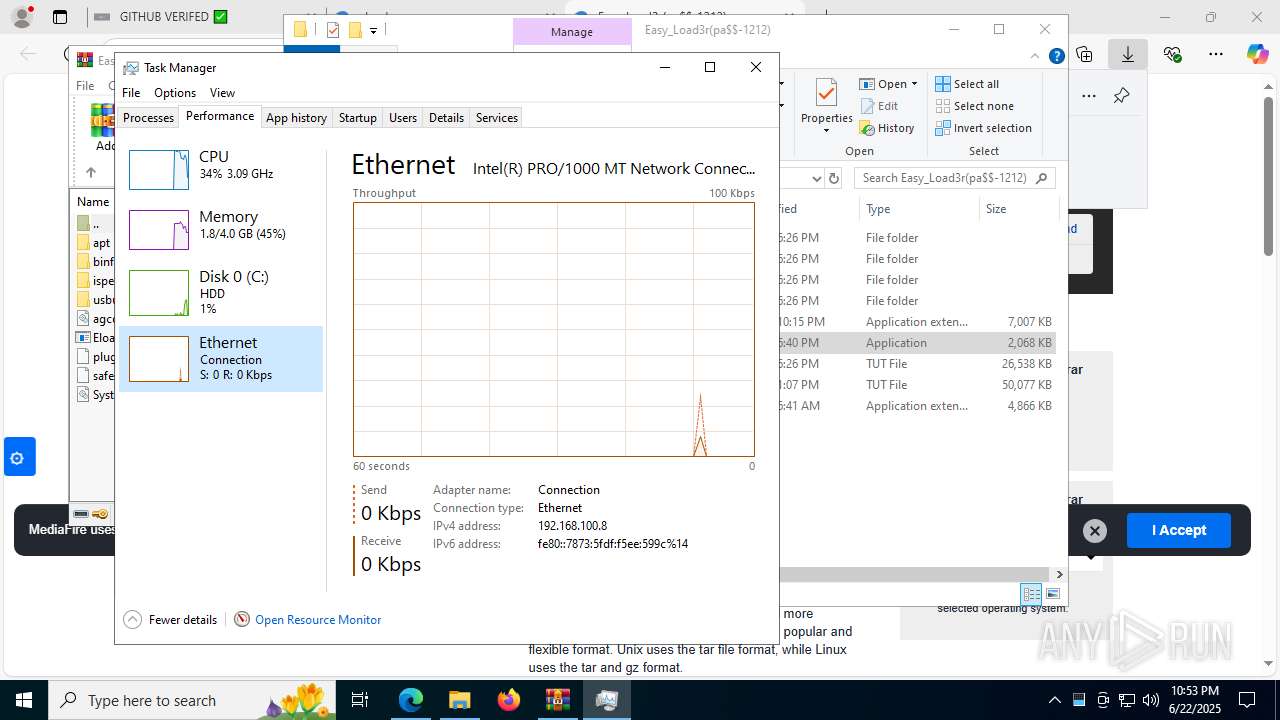Image resolution: width=1280 pixels, height=720 pixels.
Task: Switch Explorer to details view icon
Action: coord(1031,594)
